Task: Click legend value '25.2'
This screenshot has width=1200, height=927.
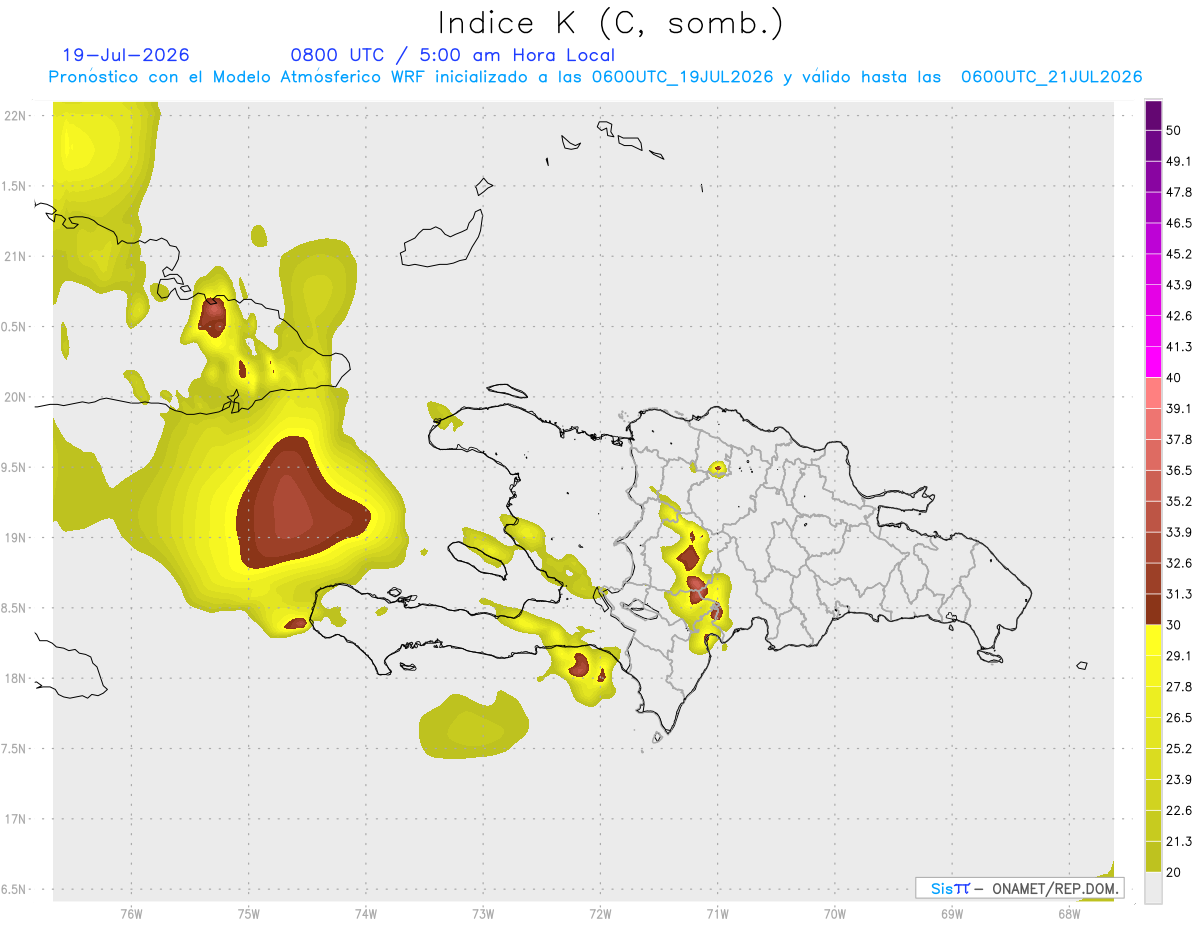Action: pyautogui.click(x=1179, y=749)
